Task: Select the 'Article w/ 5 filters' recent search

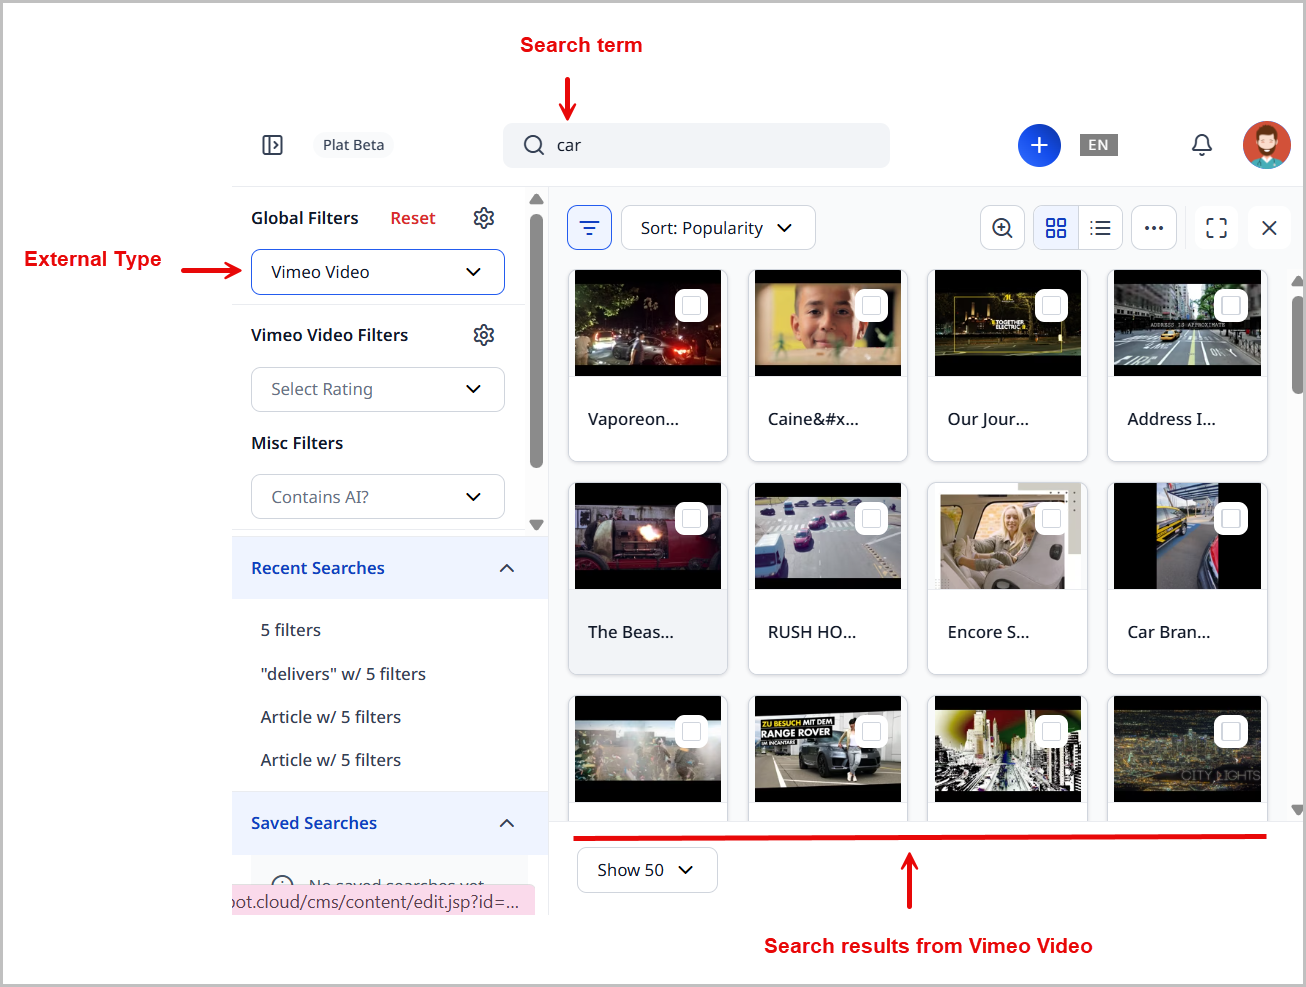Action: point(330,716)
